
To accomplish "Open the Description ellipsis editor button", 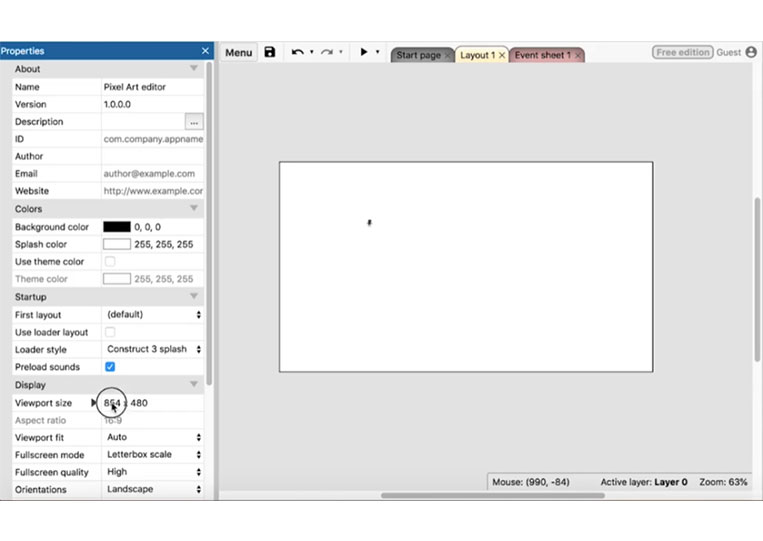I will coord(194,122).
